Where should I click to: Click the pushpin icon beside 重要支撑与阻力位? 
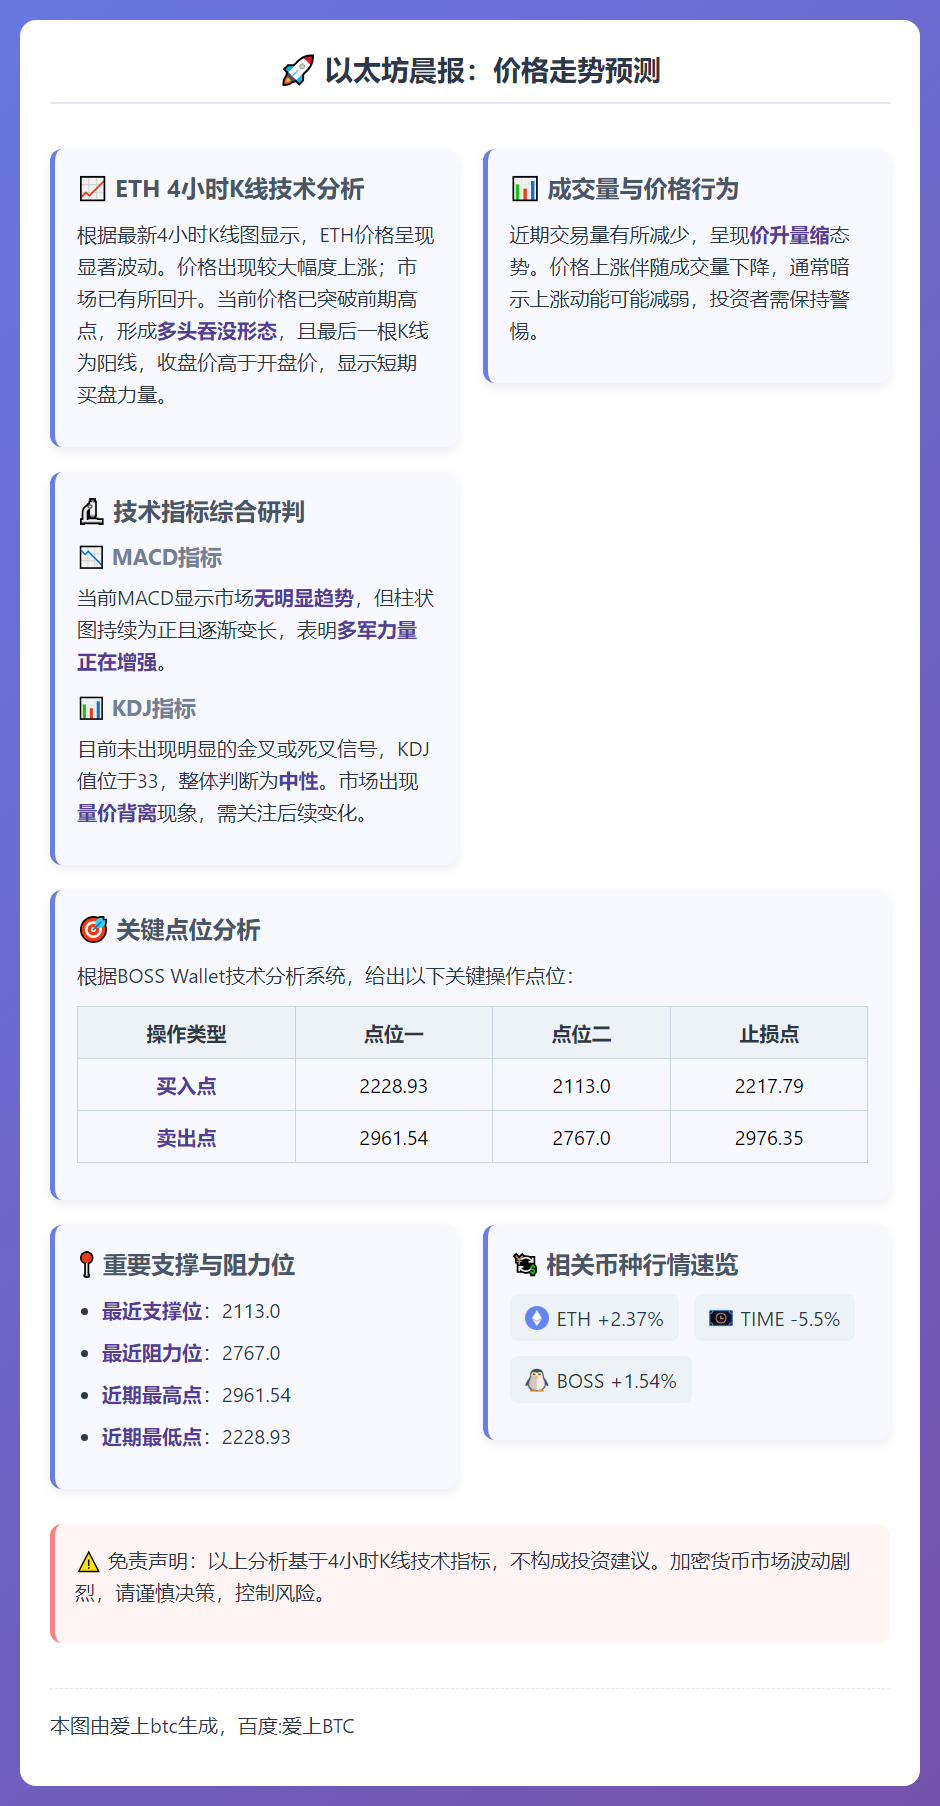point(86,1265)
